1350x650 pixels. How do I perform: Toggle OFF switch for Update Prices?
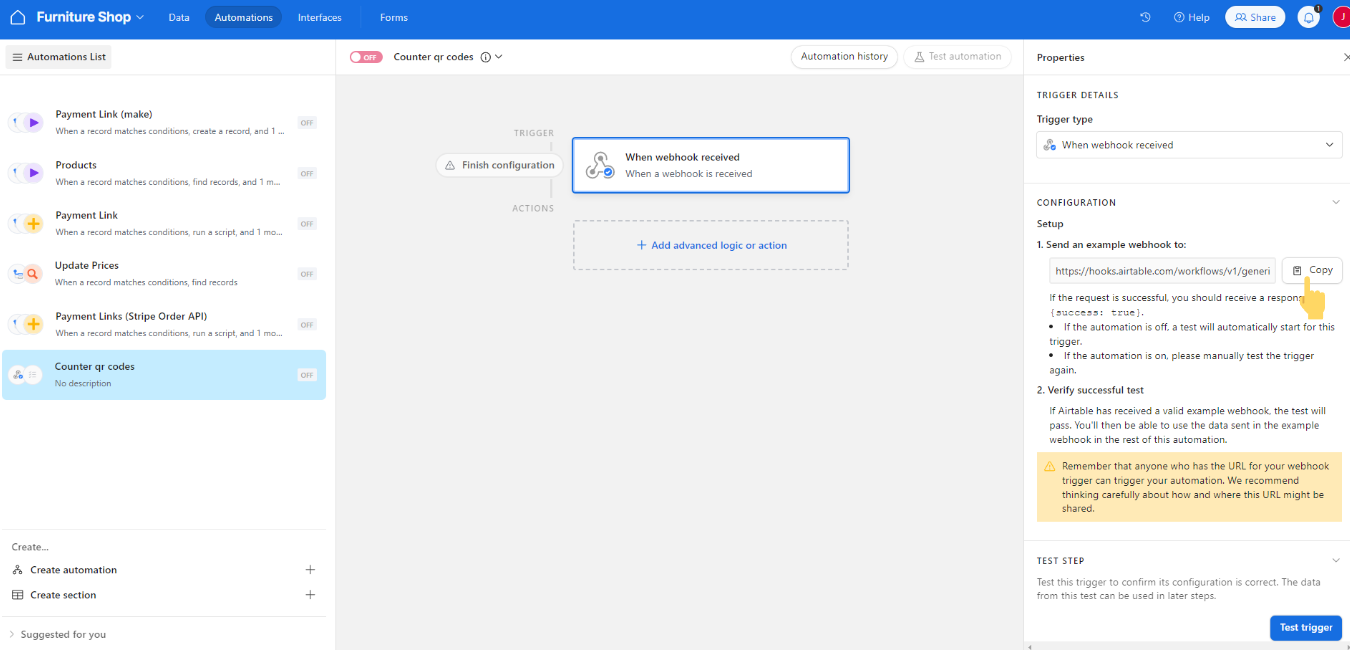307,274
